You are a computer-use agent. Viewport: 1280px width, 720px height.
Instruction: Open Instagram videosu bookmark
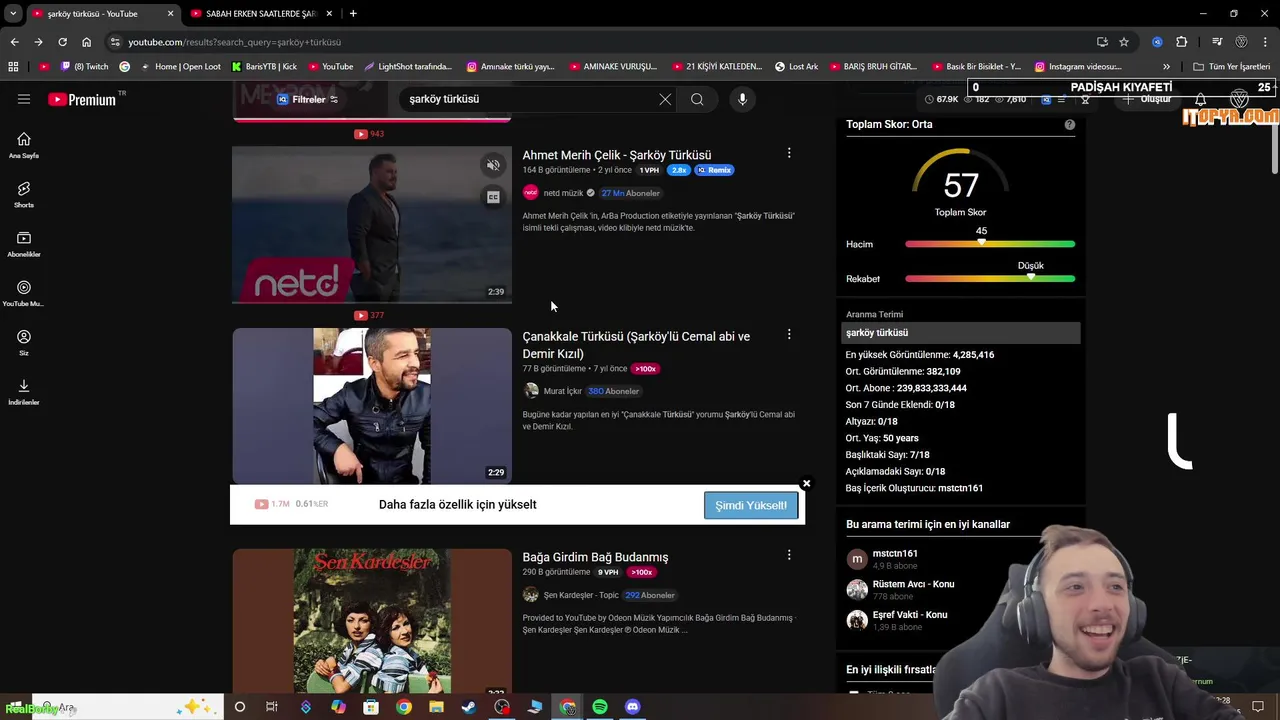(1078, 67)
